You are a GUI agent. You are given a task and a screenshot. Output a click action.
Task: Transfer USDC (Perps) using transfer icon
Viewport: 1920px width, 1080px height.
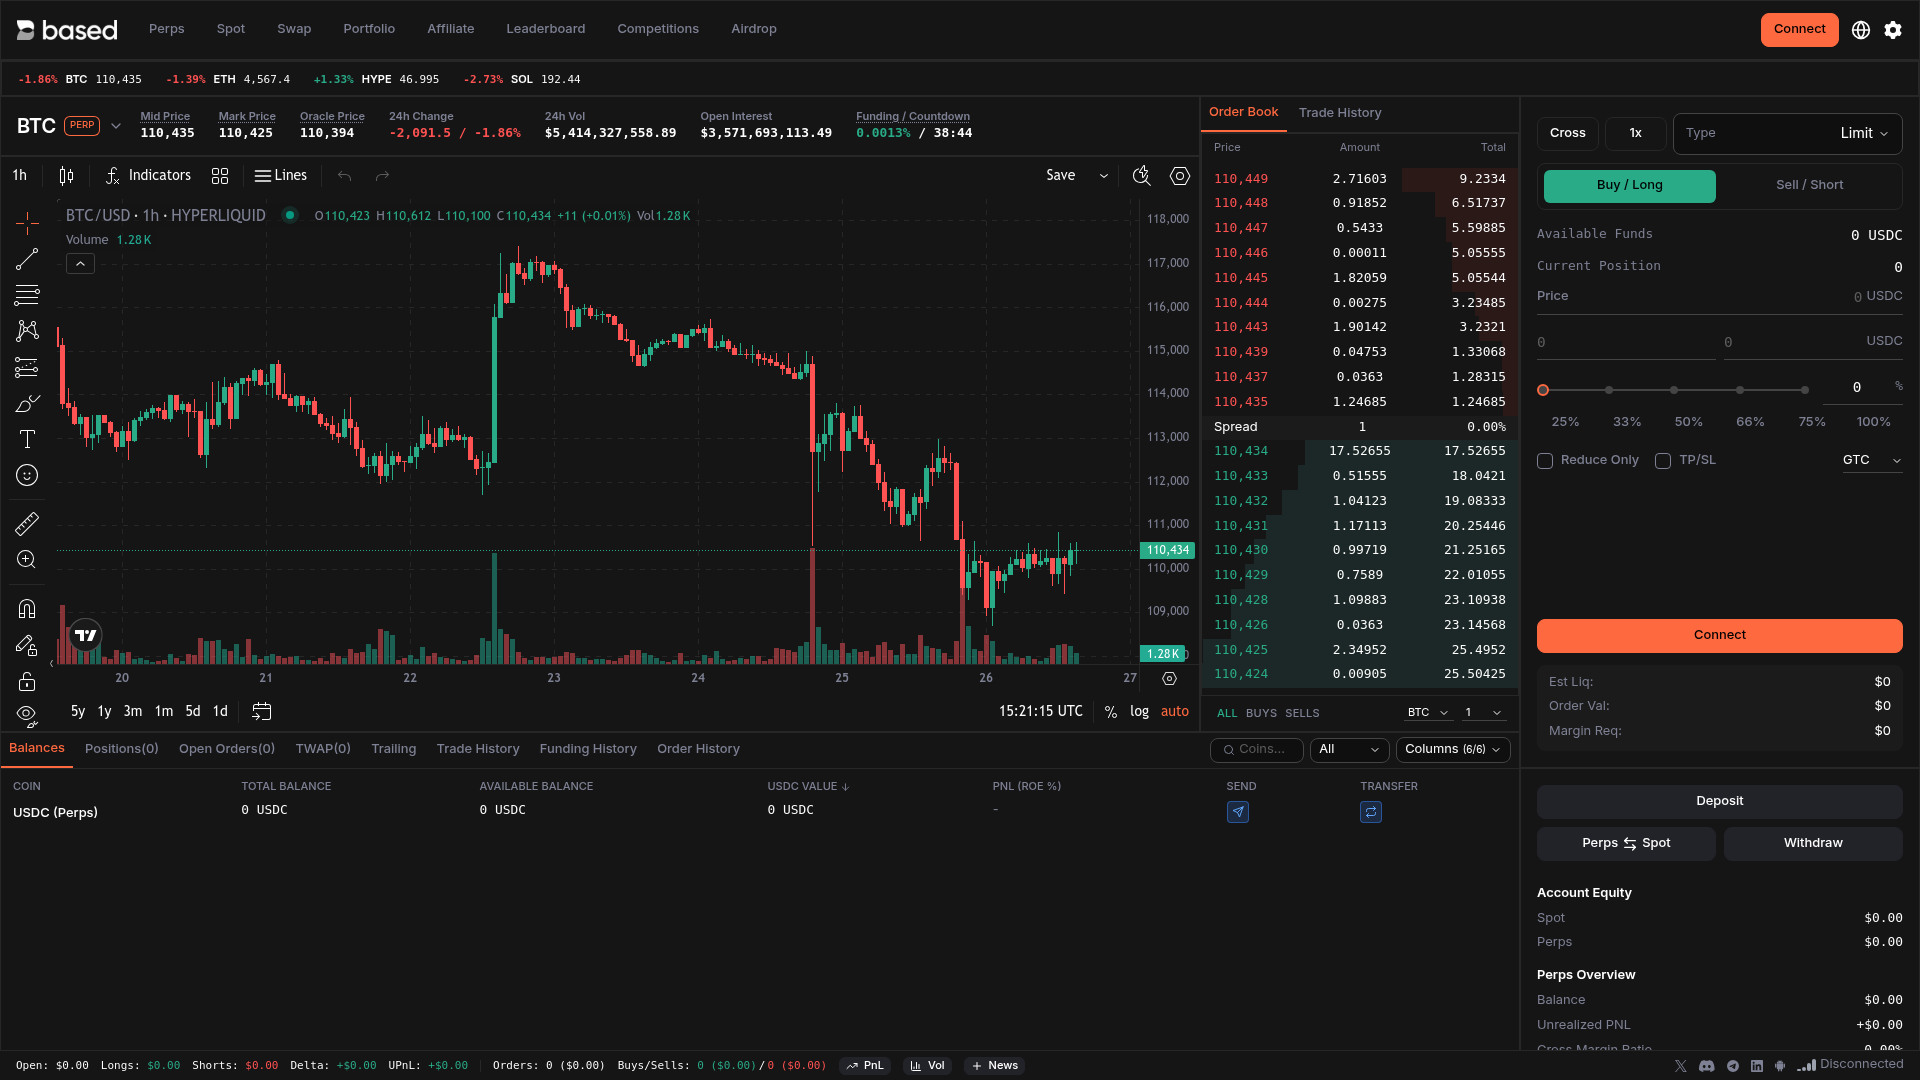tap(1371, 812)
